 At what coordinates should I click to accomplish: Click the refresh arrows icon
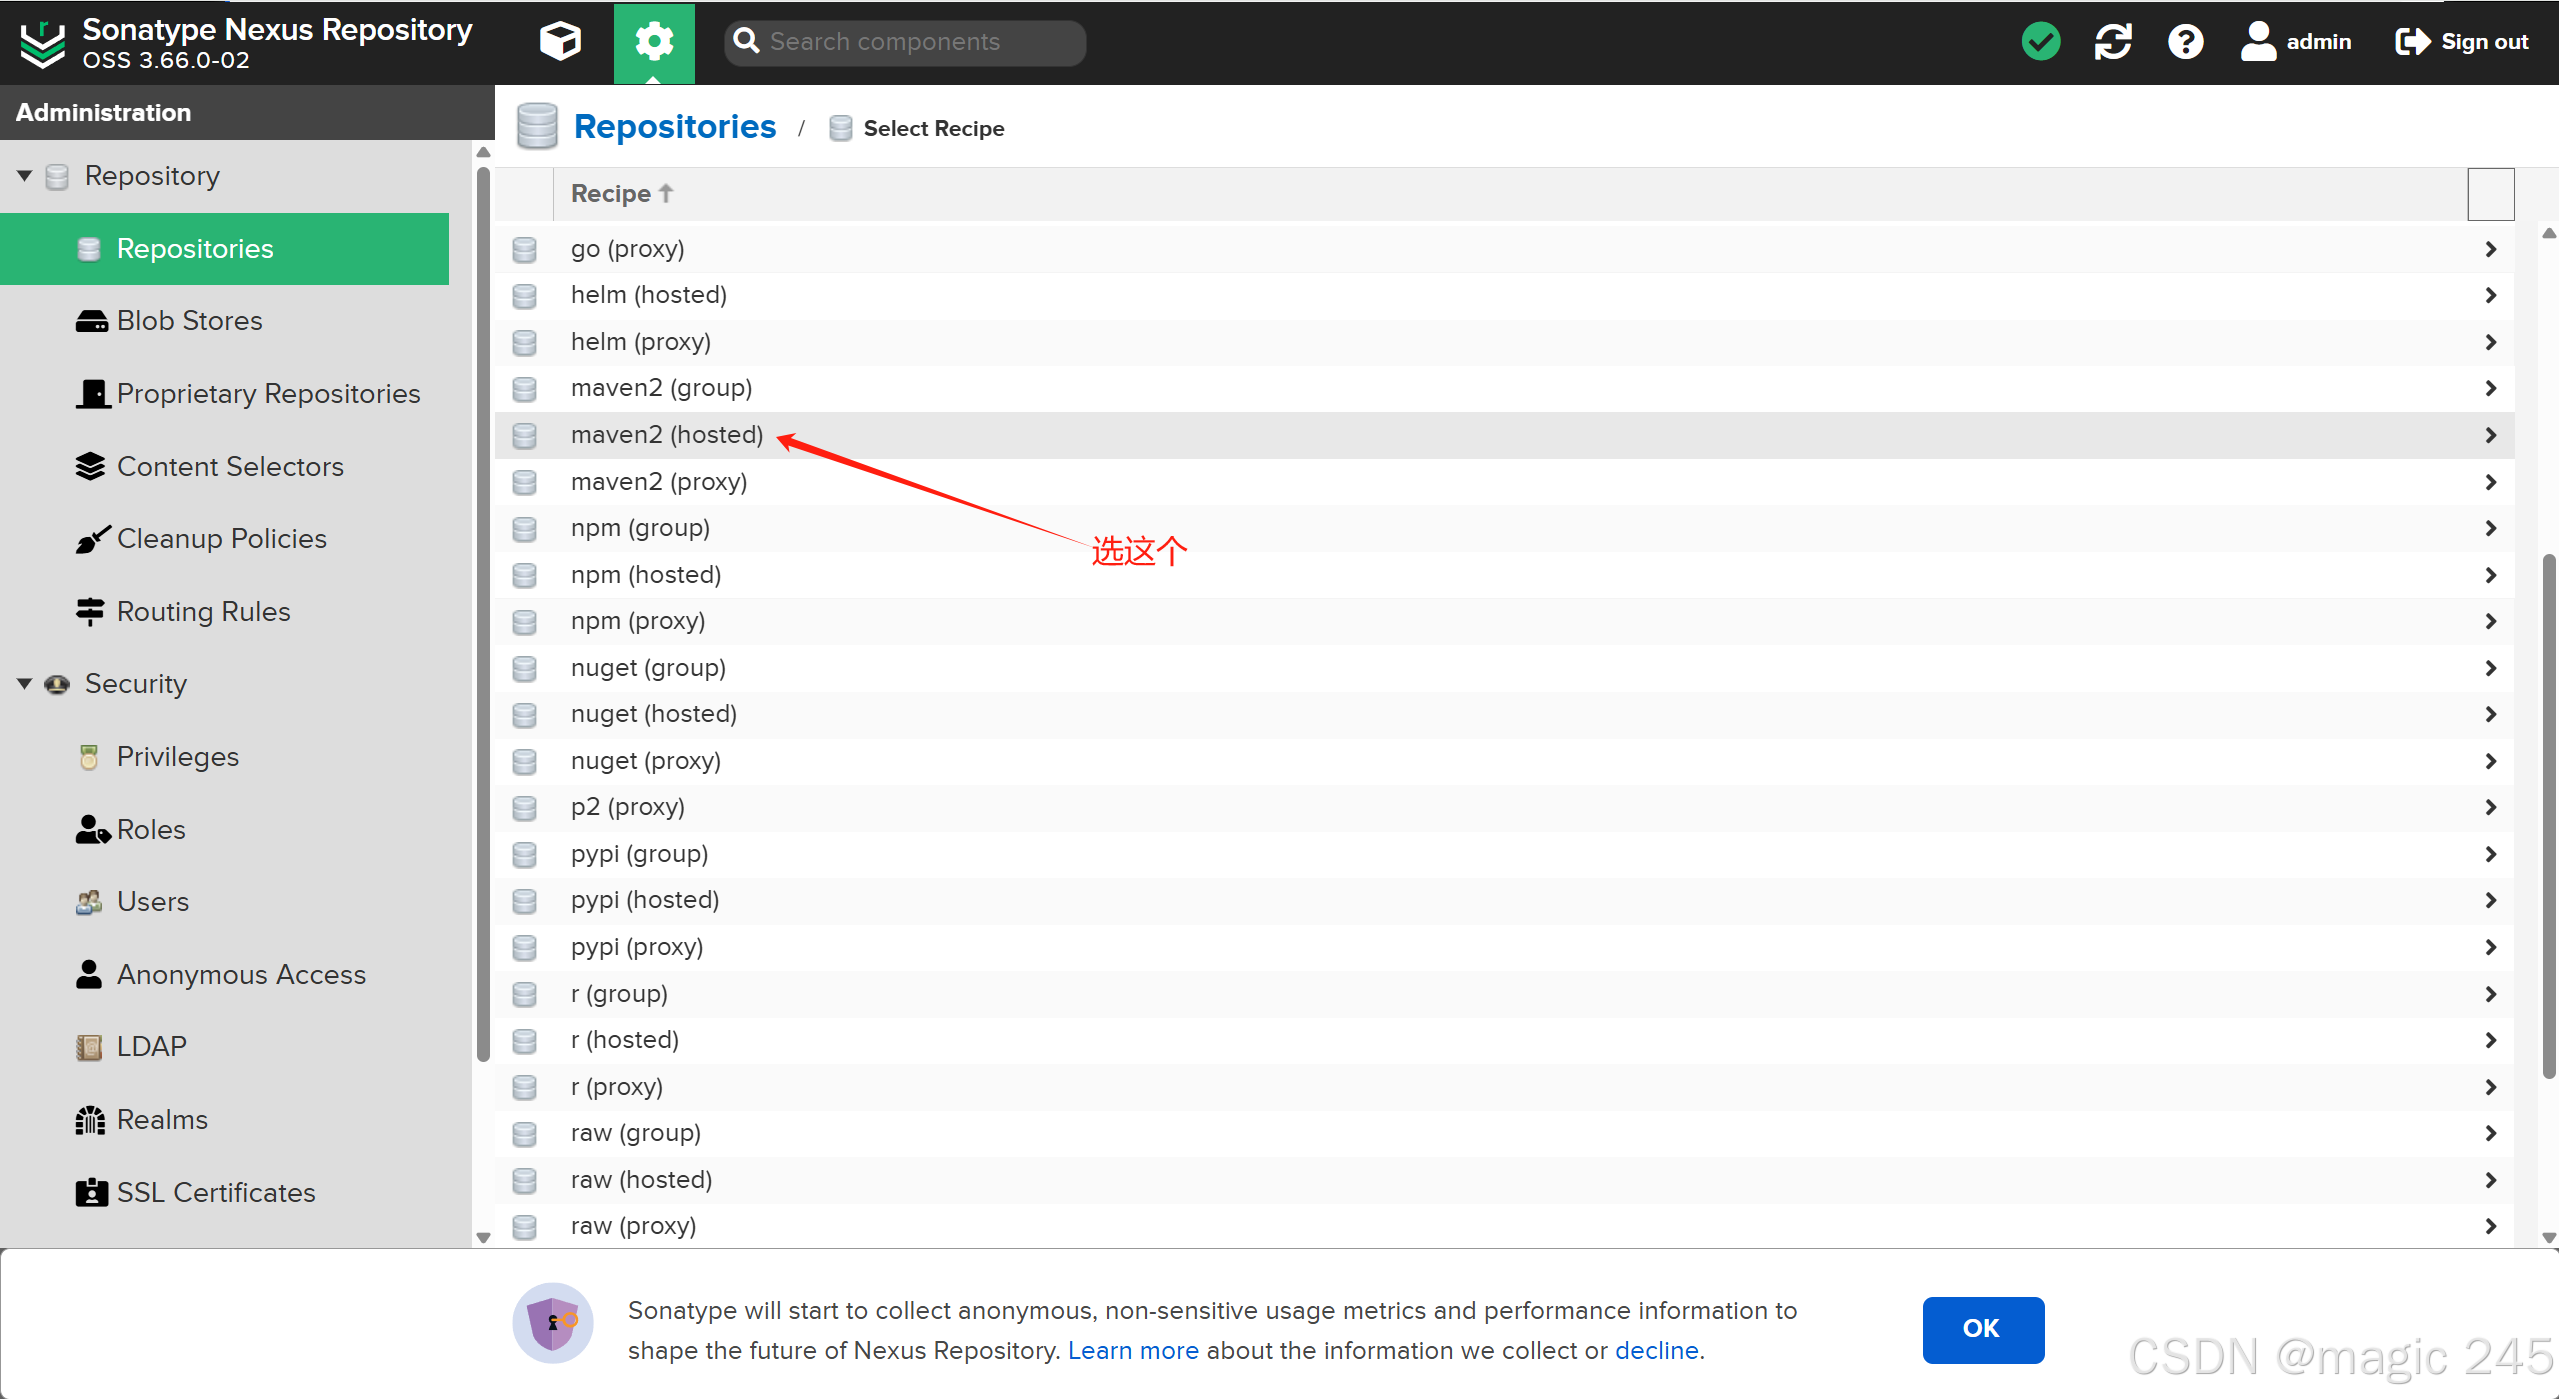(2113, 42)
